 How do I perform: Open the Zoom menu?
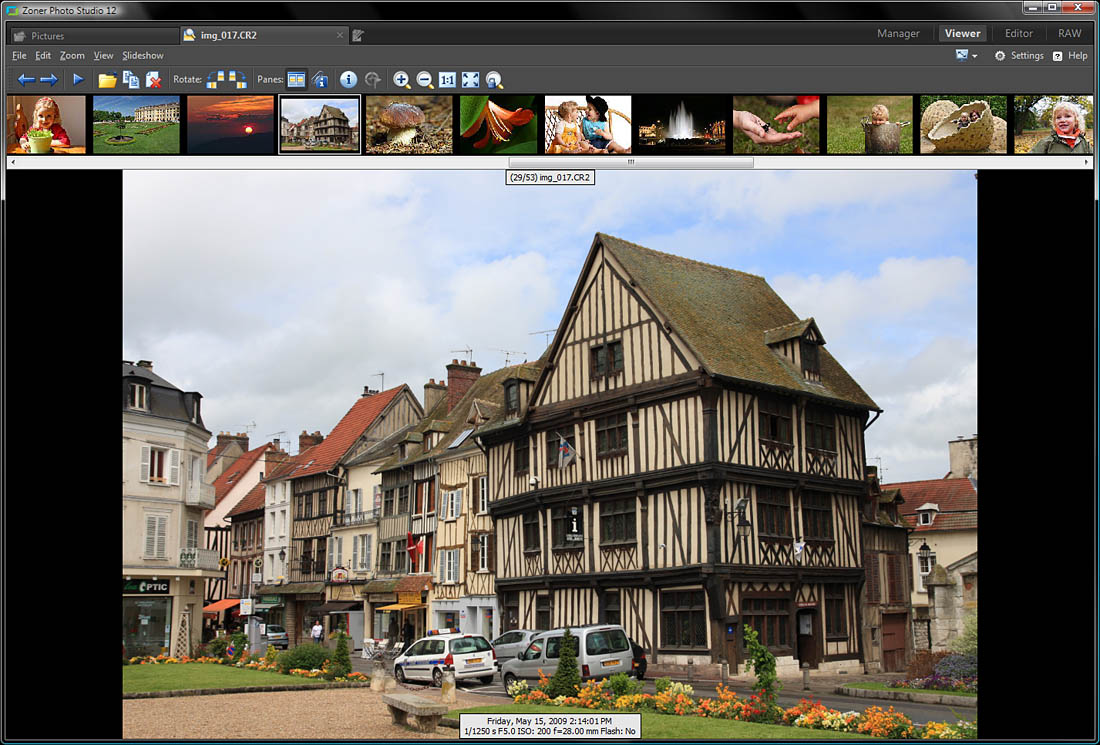click(72, 55)
